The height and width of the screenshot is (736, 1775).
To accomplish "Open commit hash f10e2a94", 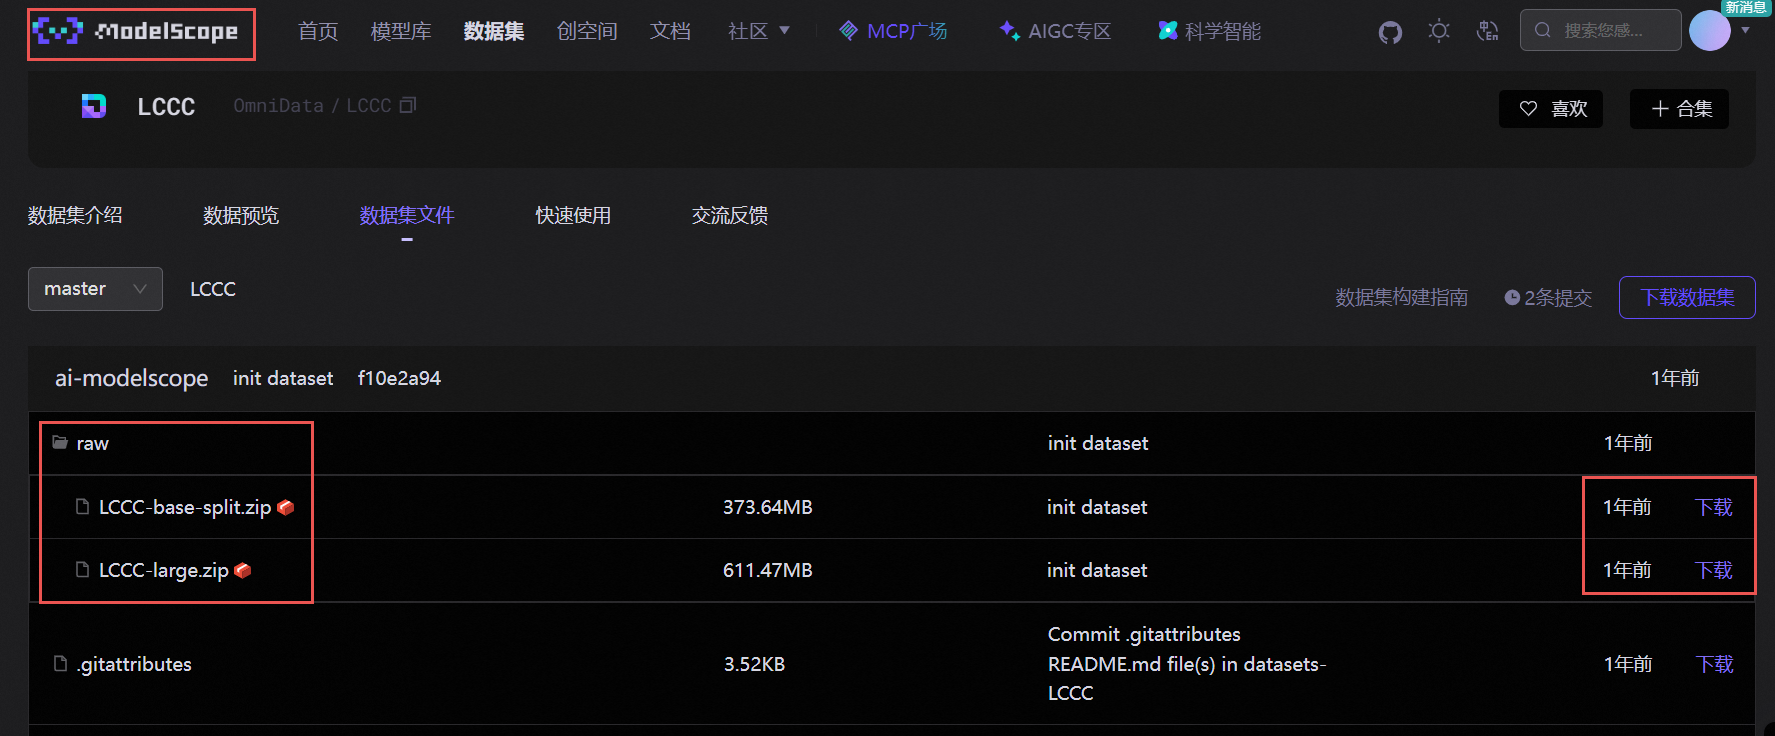I will pos(399,378).
